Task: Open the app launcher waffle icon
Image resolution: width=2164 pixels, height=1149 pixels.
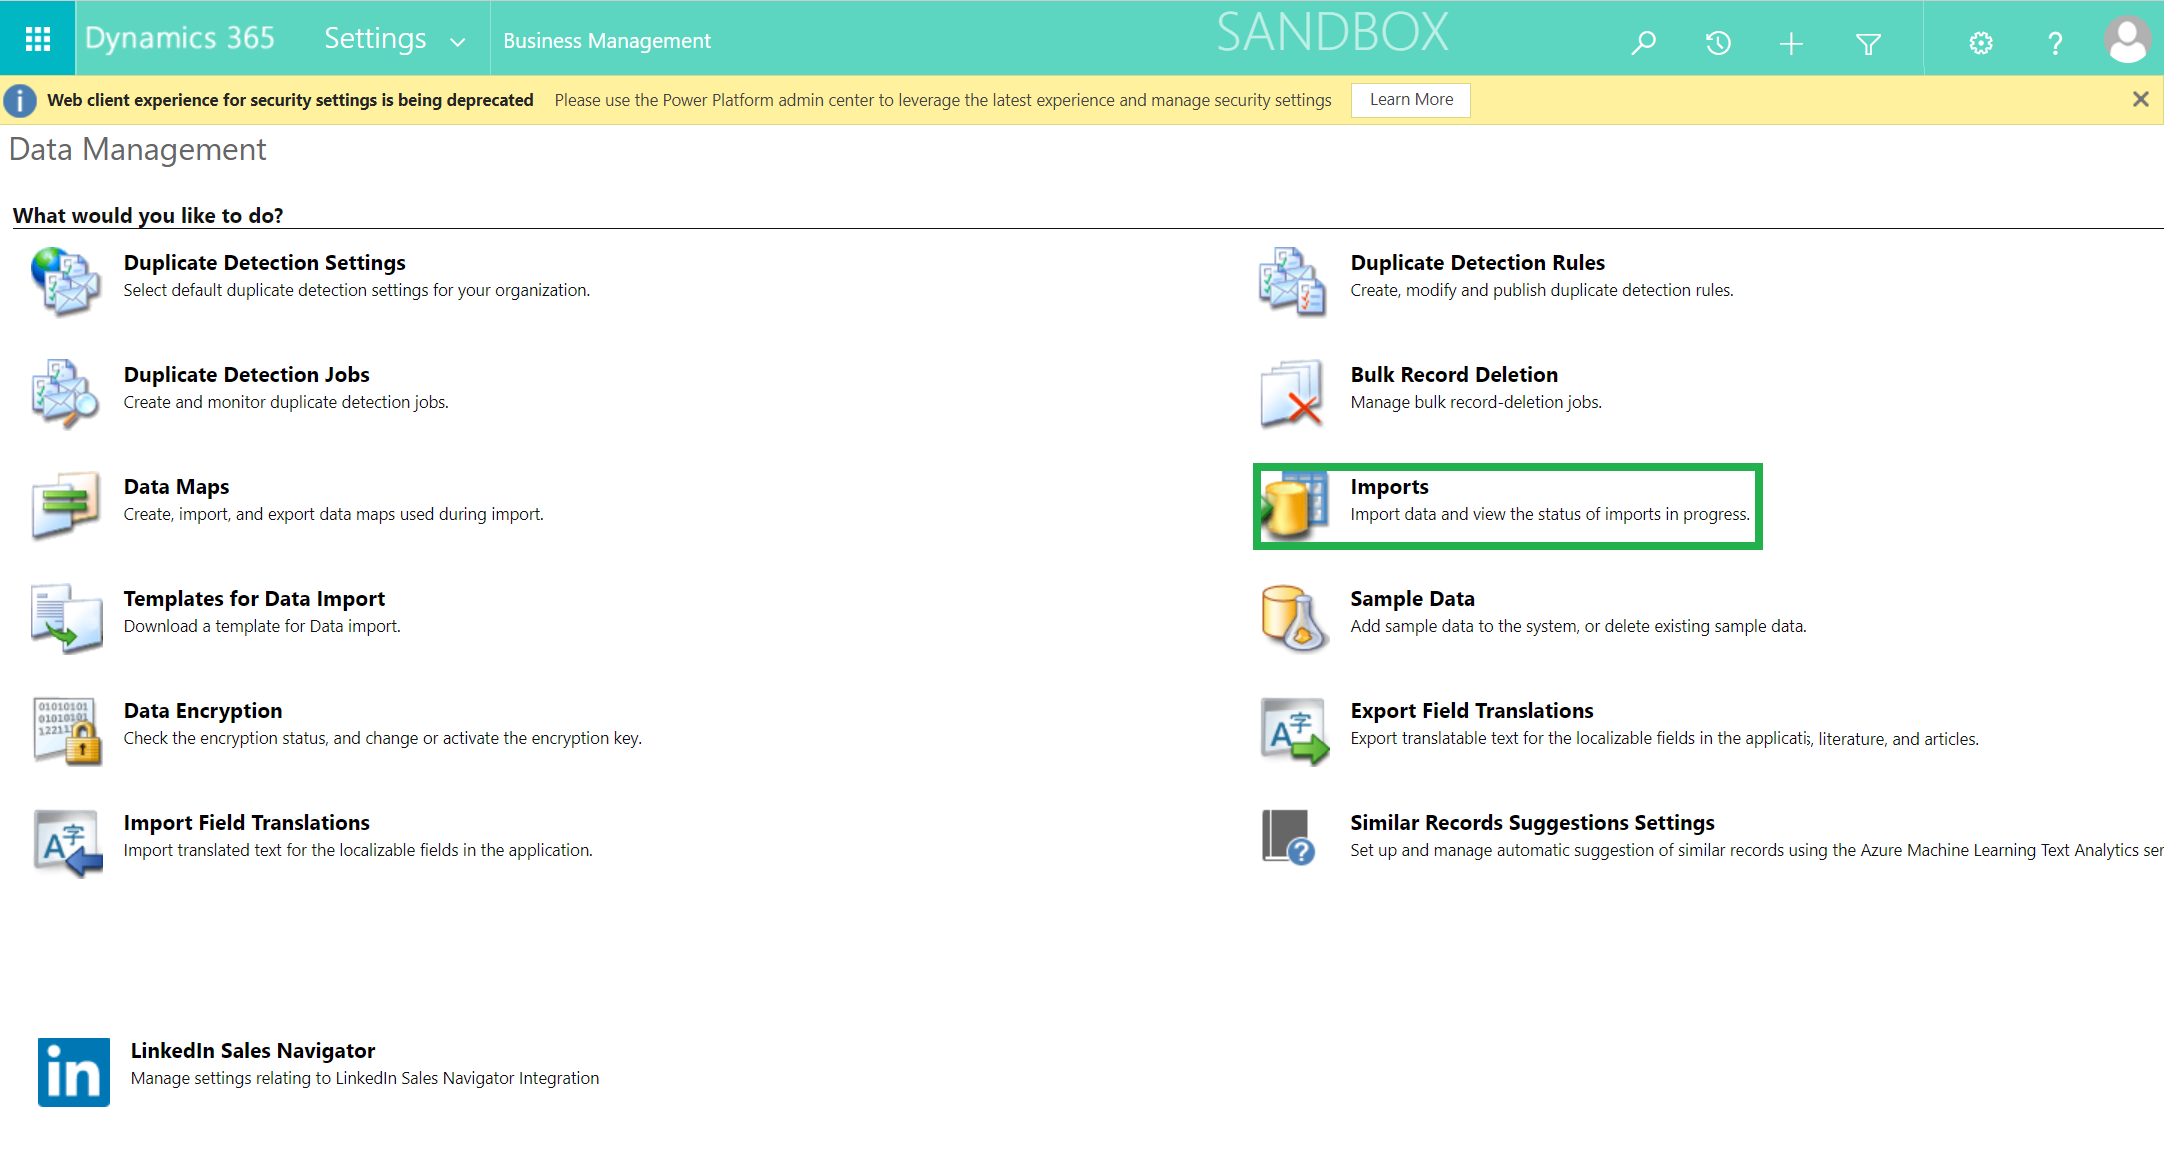Action: 37,39
